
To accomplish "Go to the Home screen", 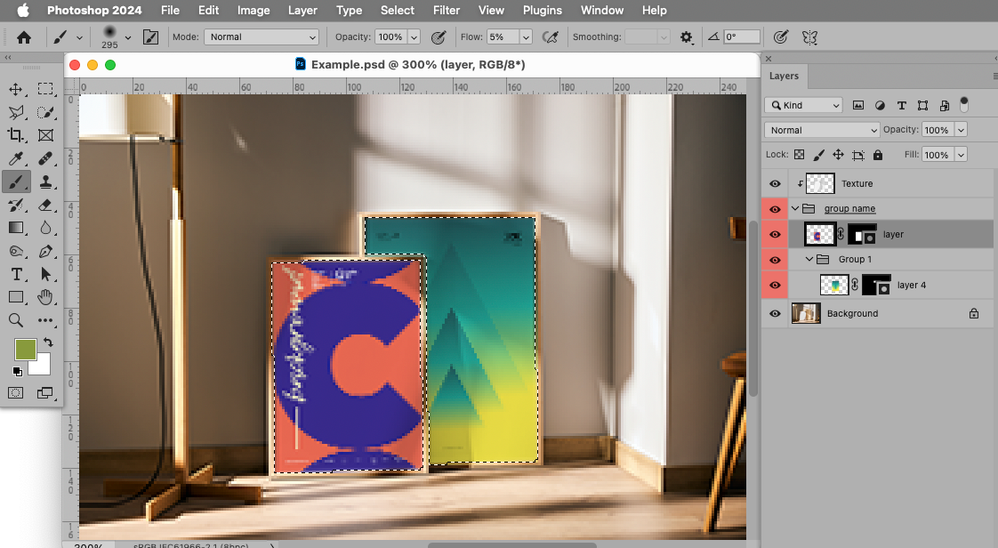I will click(x=24, y=38).
